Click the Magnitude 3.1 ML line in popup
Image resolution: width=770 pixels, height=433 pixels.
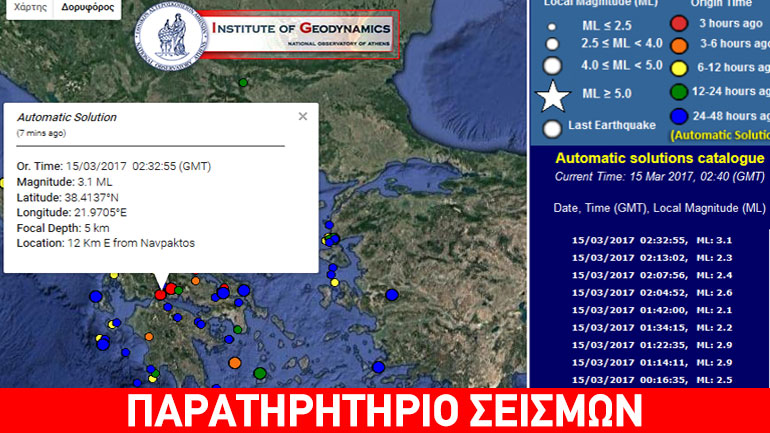[x=64, y=182]
